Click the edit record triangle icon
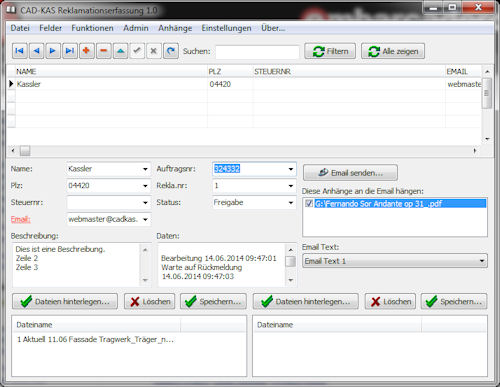 (x=120, y=51)
